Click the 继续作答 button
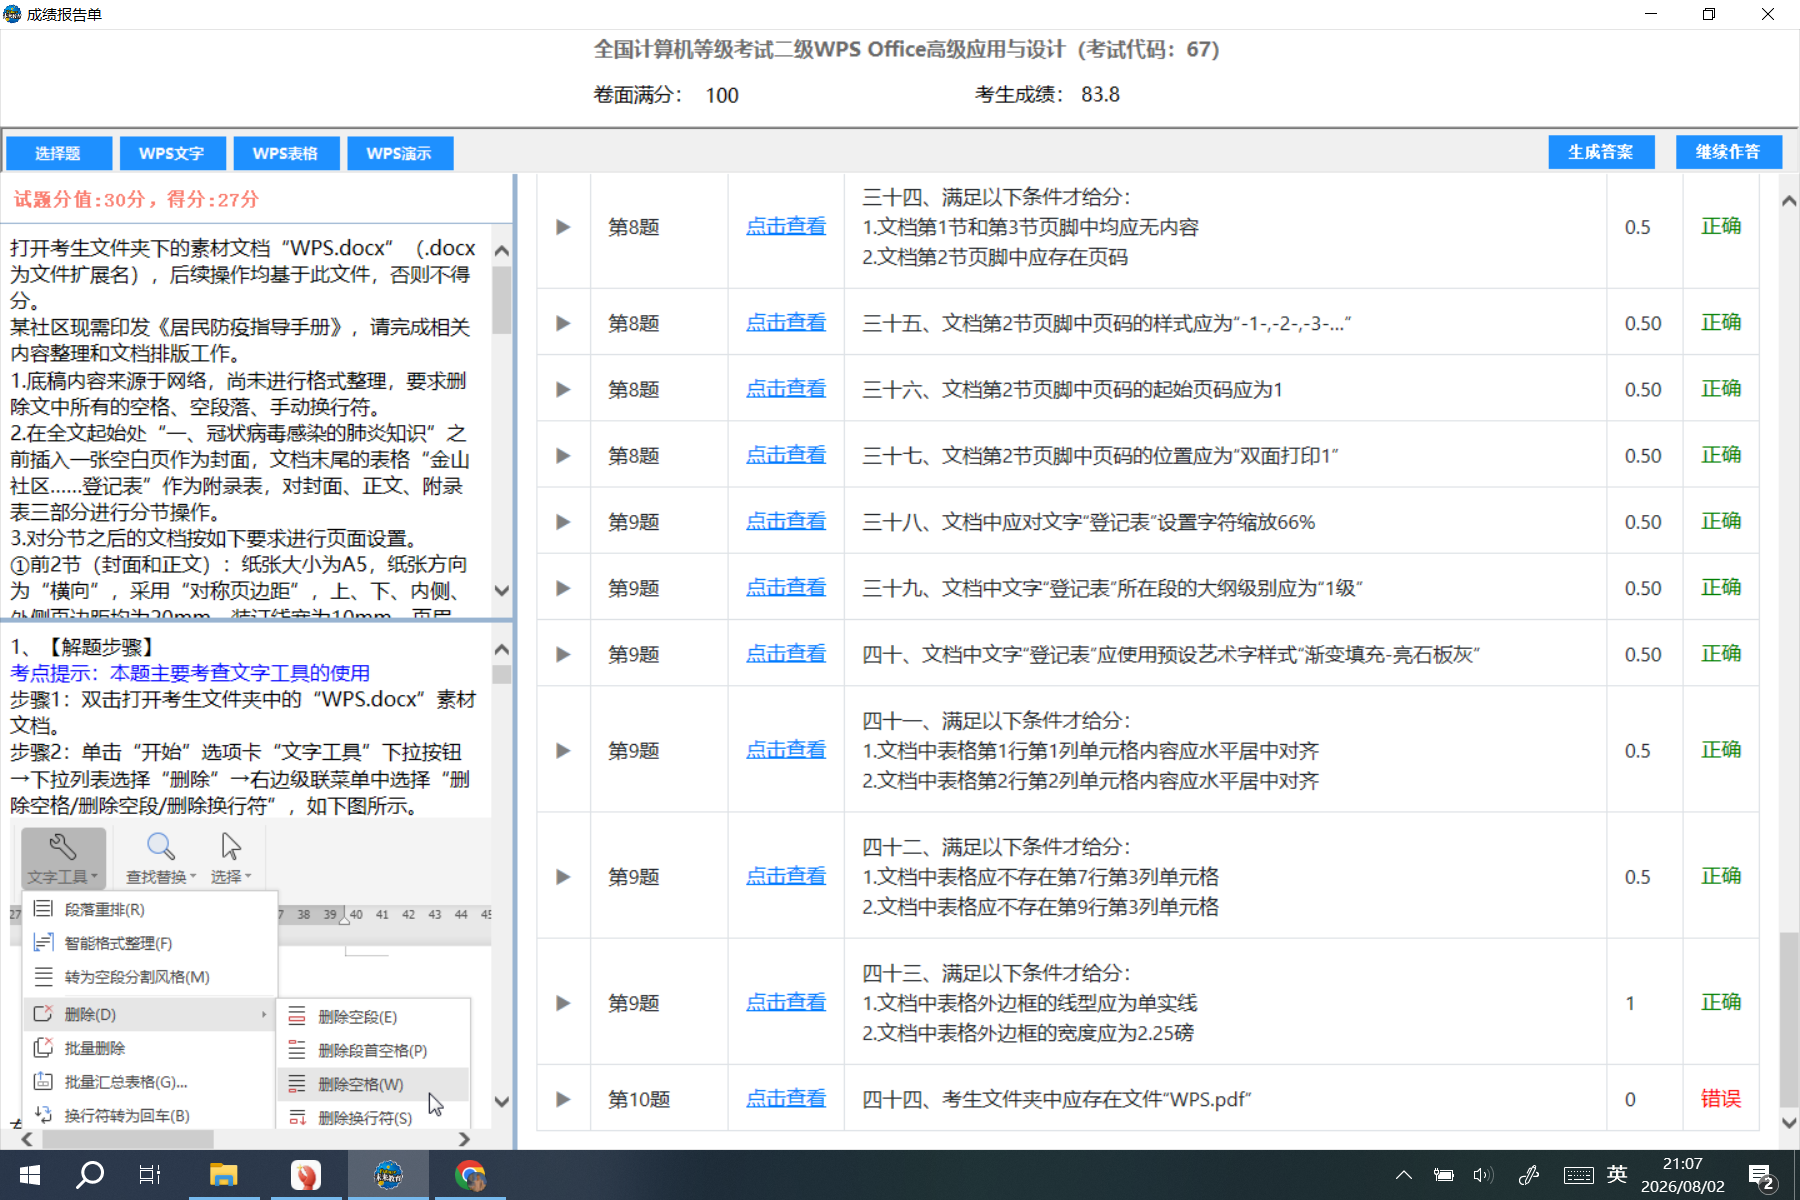 point(1728,152)
